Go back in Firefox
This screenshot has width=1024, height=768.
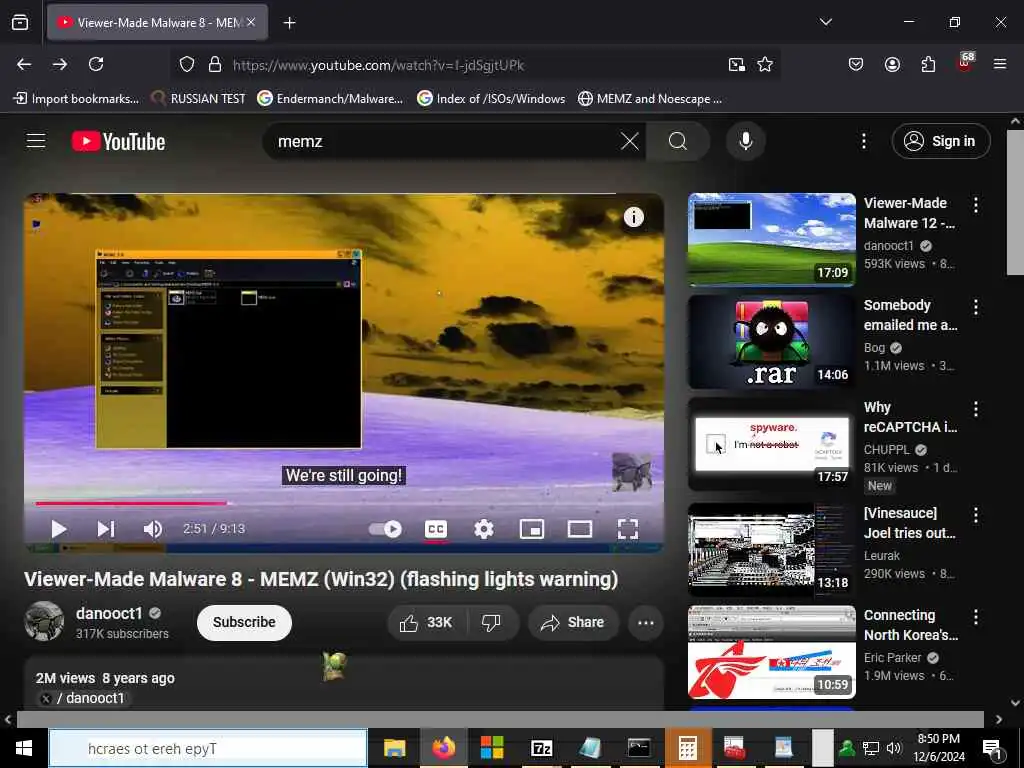coord(24,64)
